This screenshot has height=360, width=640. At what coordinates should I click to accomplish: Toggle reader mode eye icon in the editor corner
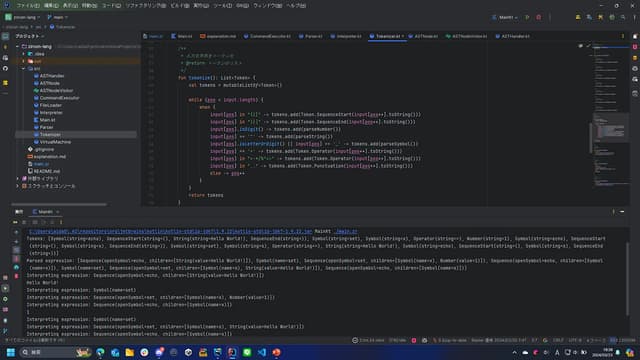click(580, 46)
